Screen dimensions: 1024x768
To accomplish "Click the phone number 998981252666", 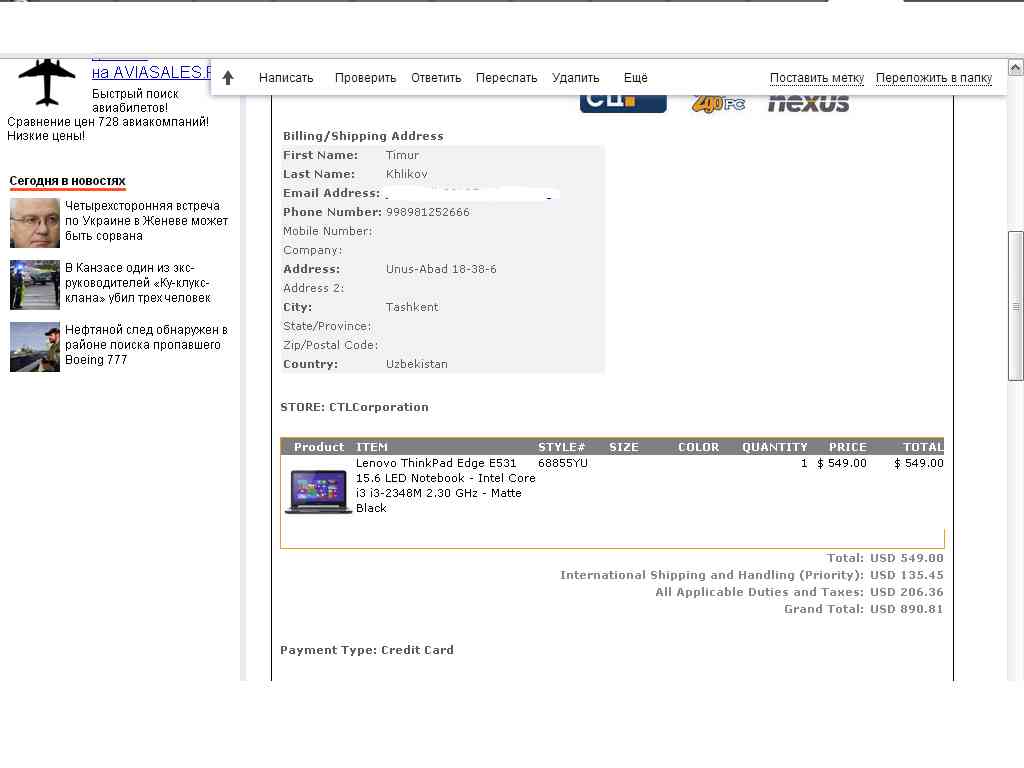I will [428, 212].
